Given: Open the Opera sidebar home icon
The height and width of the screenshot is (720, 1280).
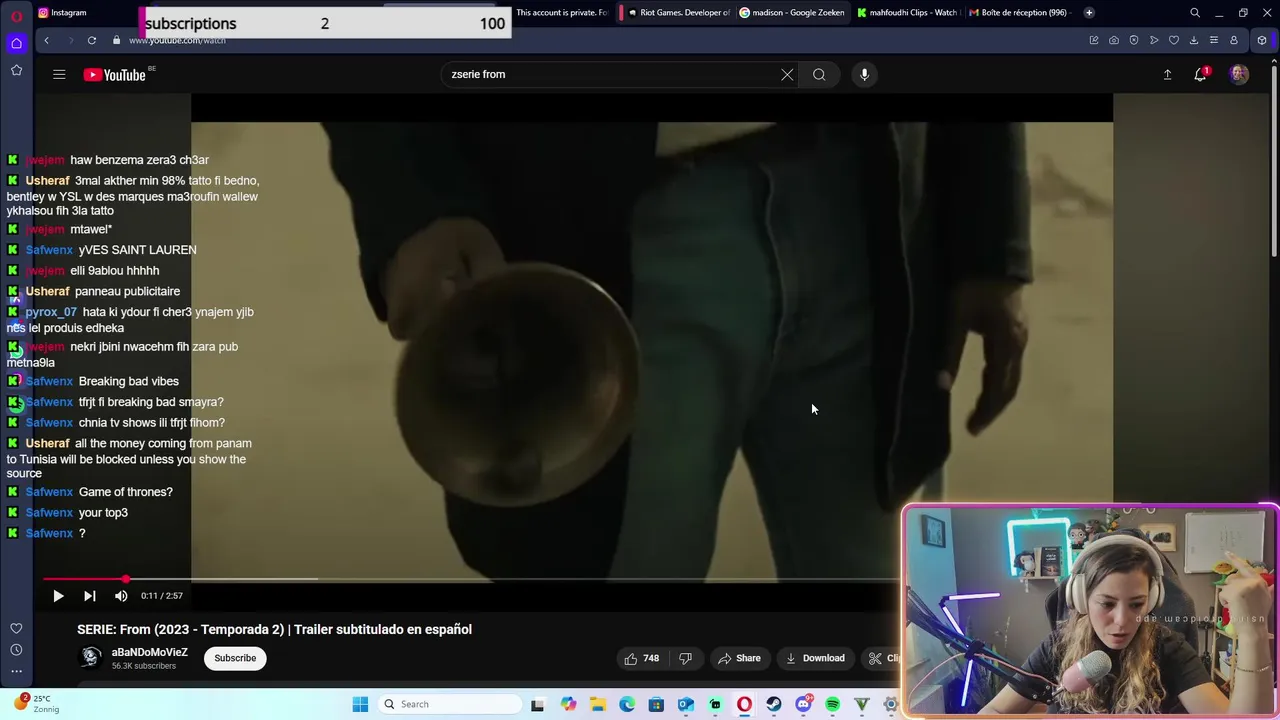Looking at the screenshot, I should pyautogui.click(x=16, y=43).
